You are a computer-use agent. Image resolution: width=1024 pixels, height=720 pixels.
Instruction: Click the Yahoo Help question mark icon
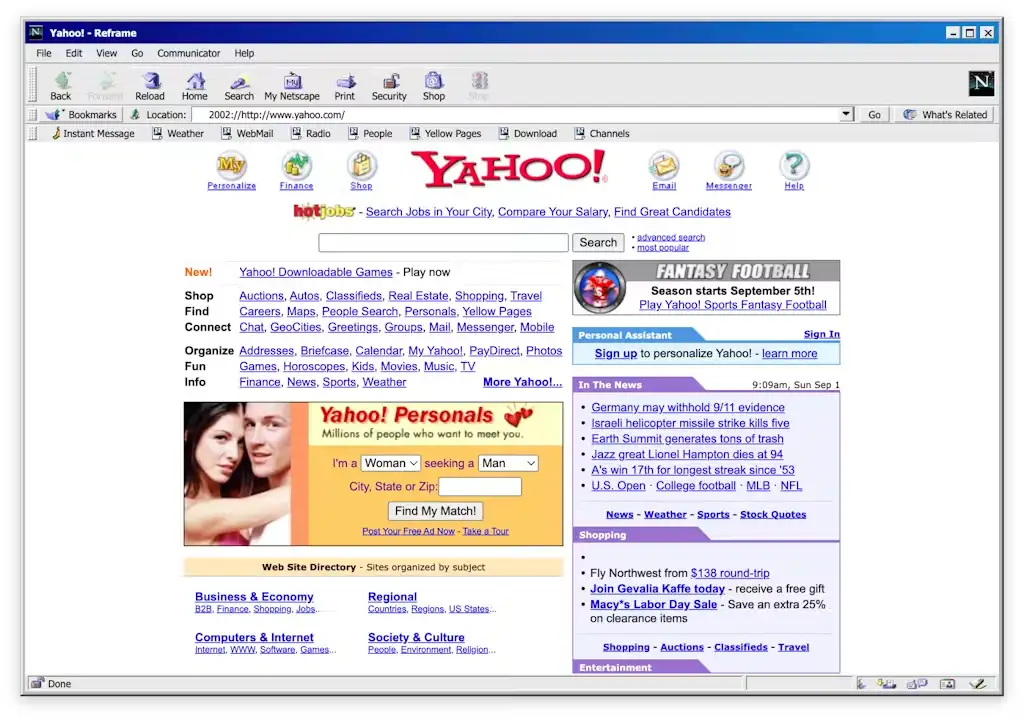(x=794, y=165)
